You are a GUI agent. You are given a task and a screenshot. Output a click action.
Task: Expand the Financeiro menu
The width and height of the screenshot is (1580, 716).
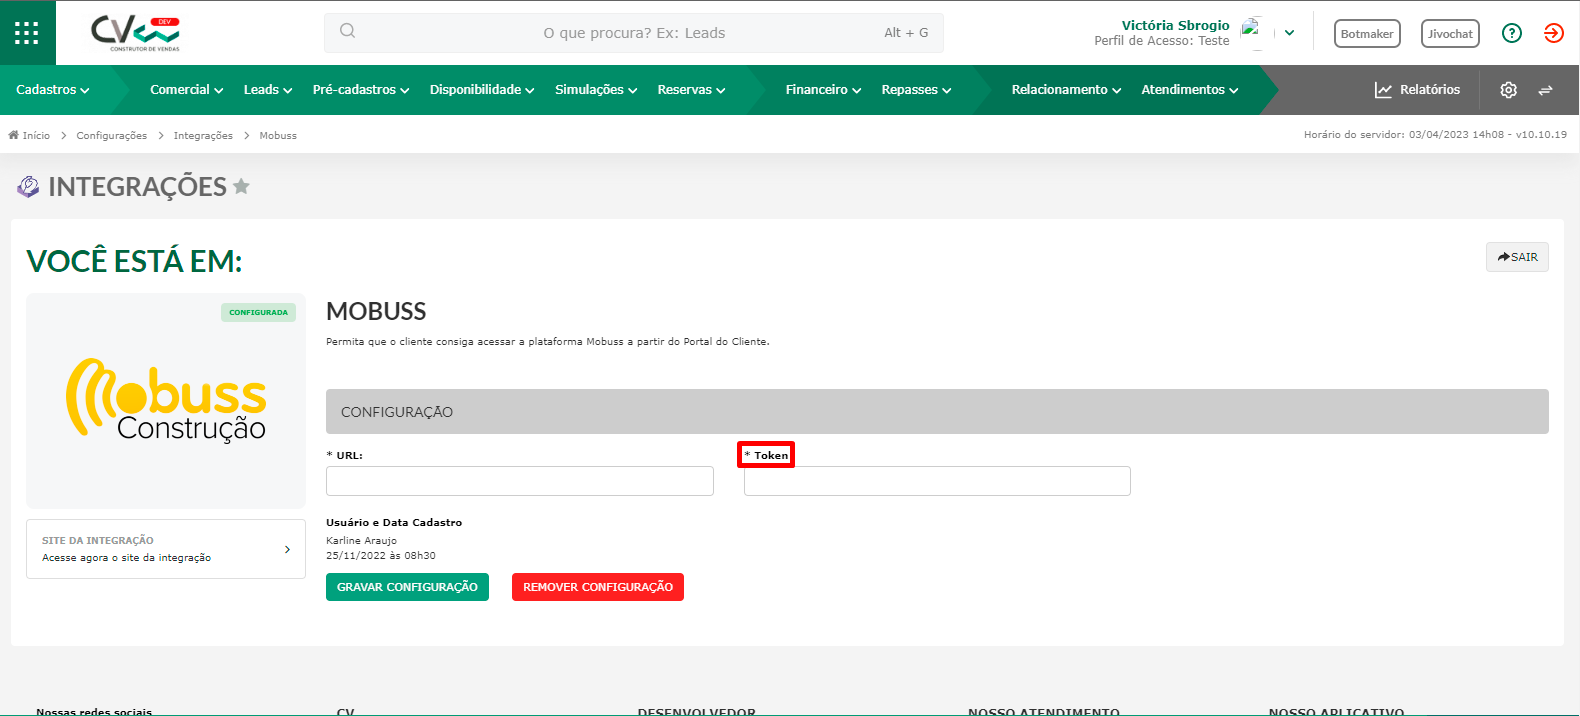[823, 90]
